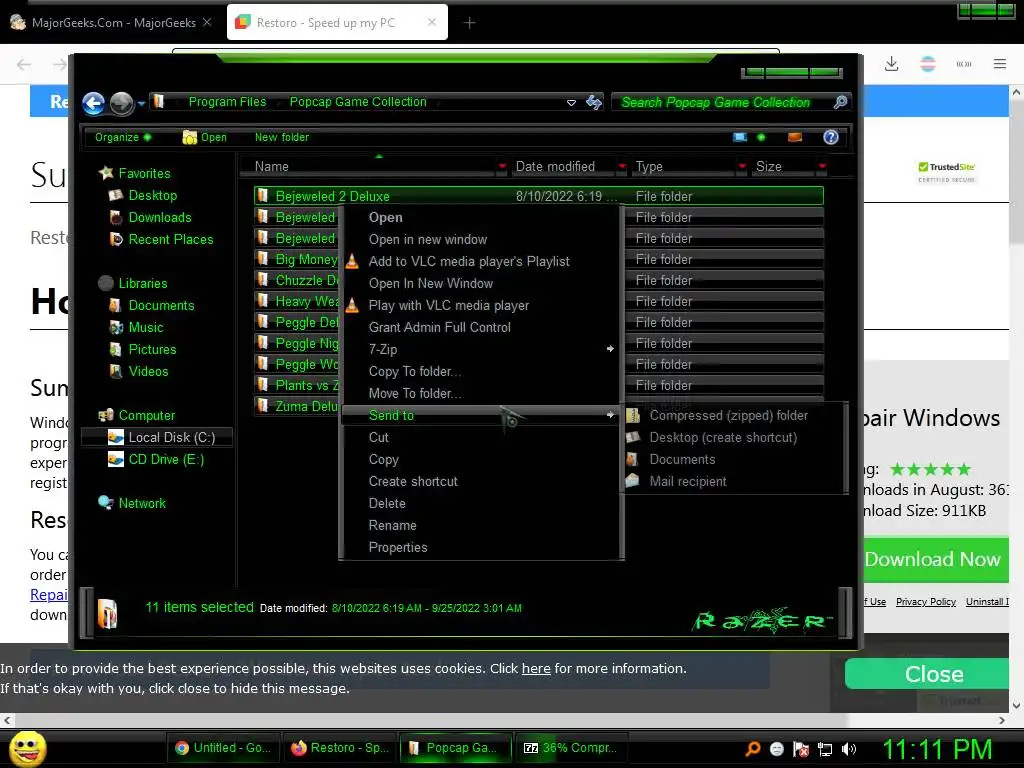Click the New folder toolbar button
Screen dimensions: 1024x768
281,137
